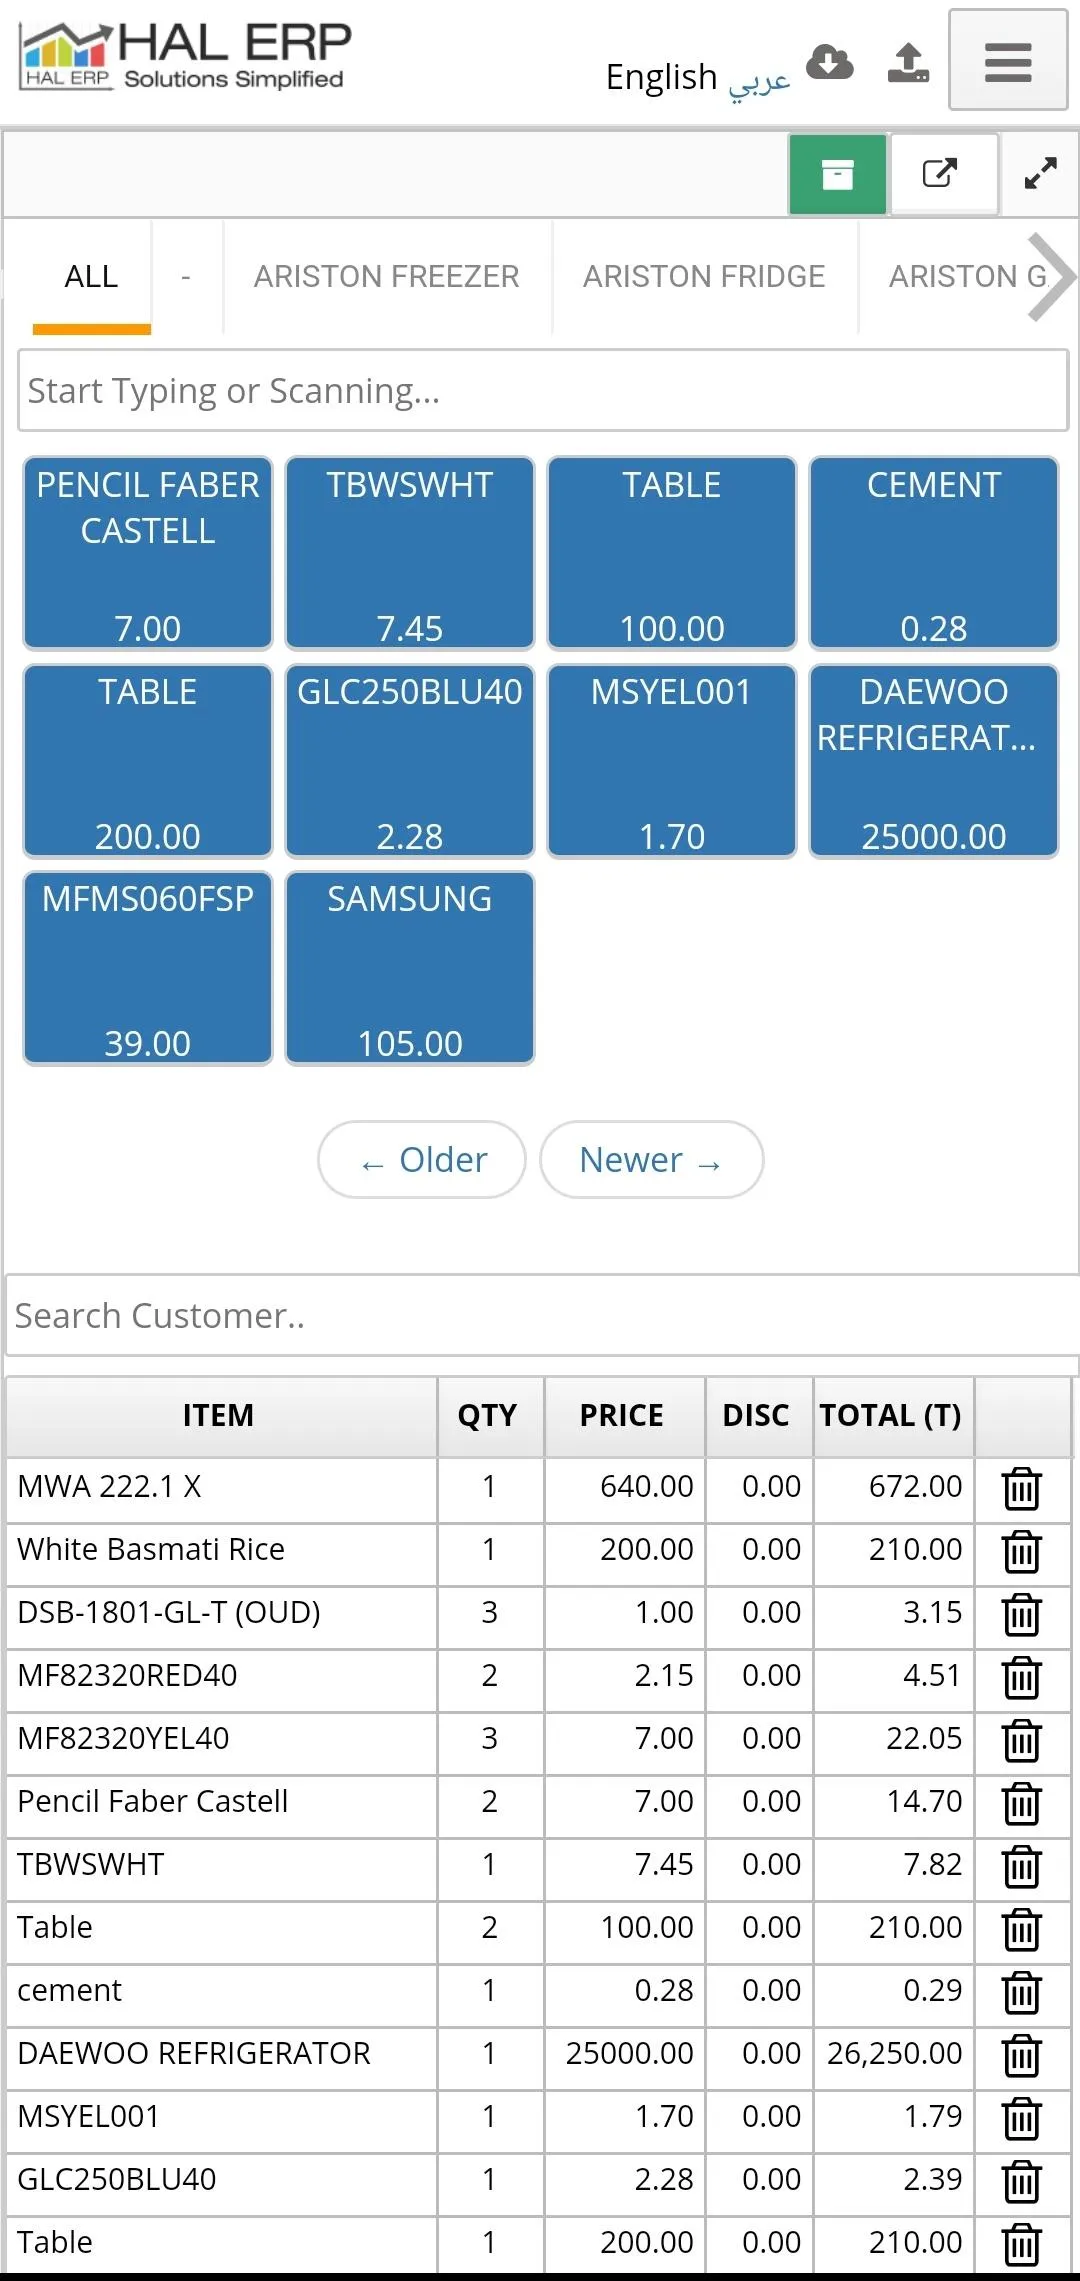Click total 22.05 in MF82320YEL40 row
This screenshot has width=1080, height=2281.
tap(924, 1739)
